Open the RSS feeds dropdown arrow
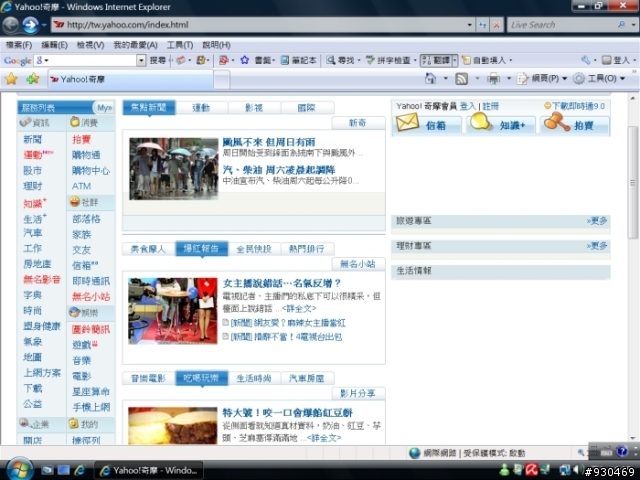 pos(477,78)
